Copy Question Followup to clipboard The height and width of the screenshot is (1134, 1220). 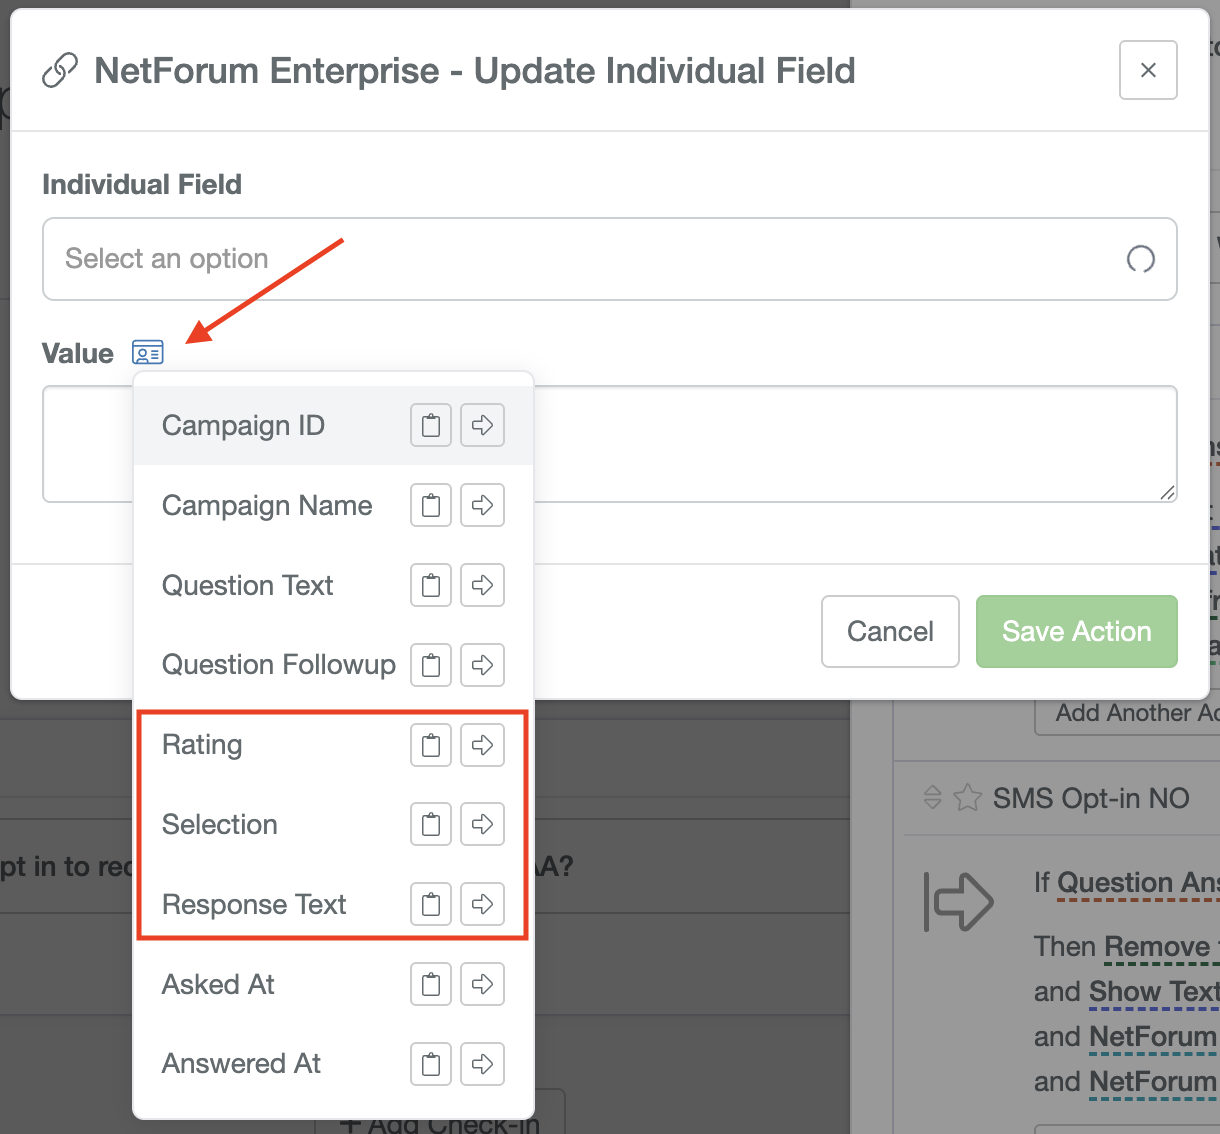tap(431, 665)
